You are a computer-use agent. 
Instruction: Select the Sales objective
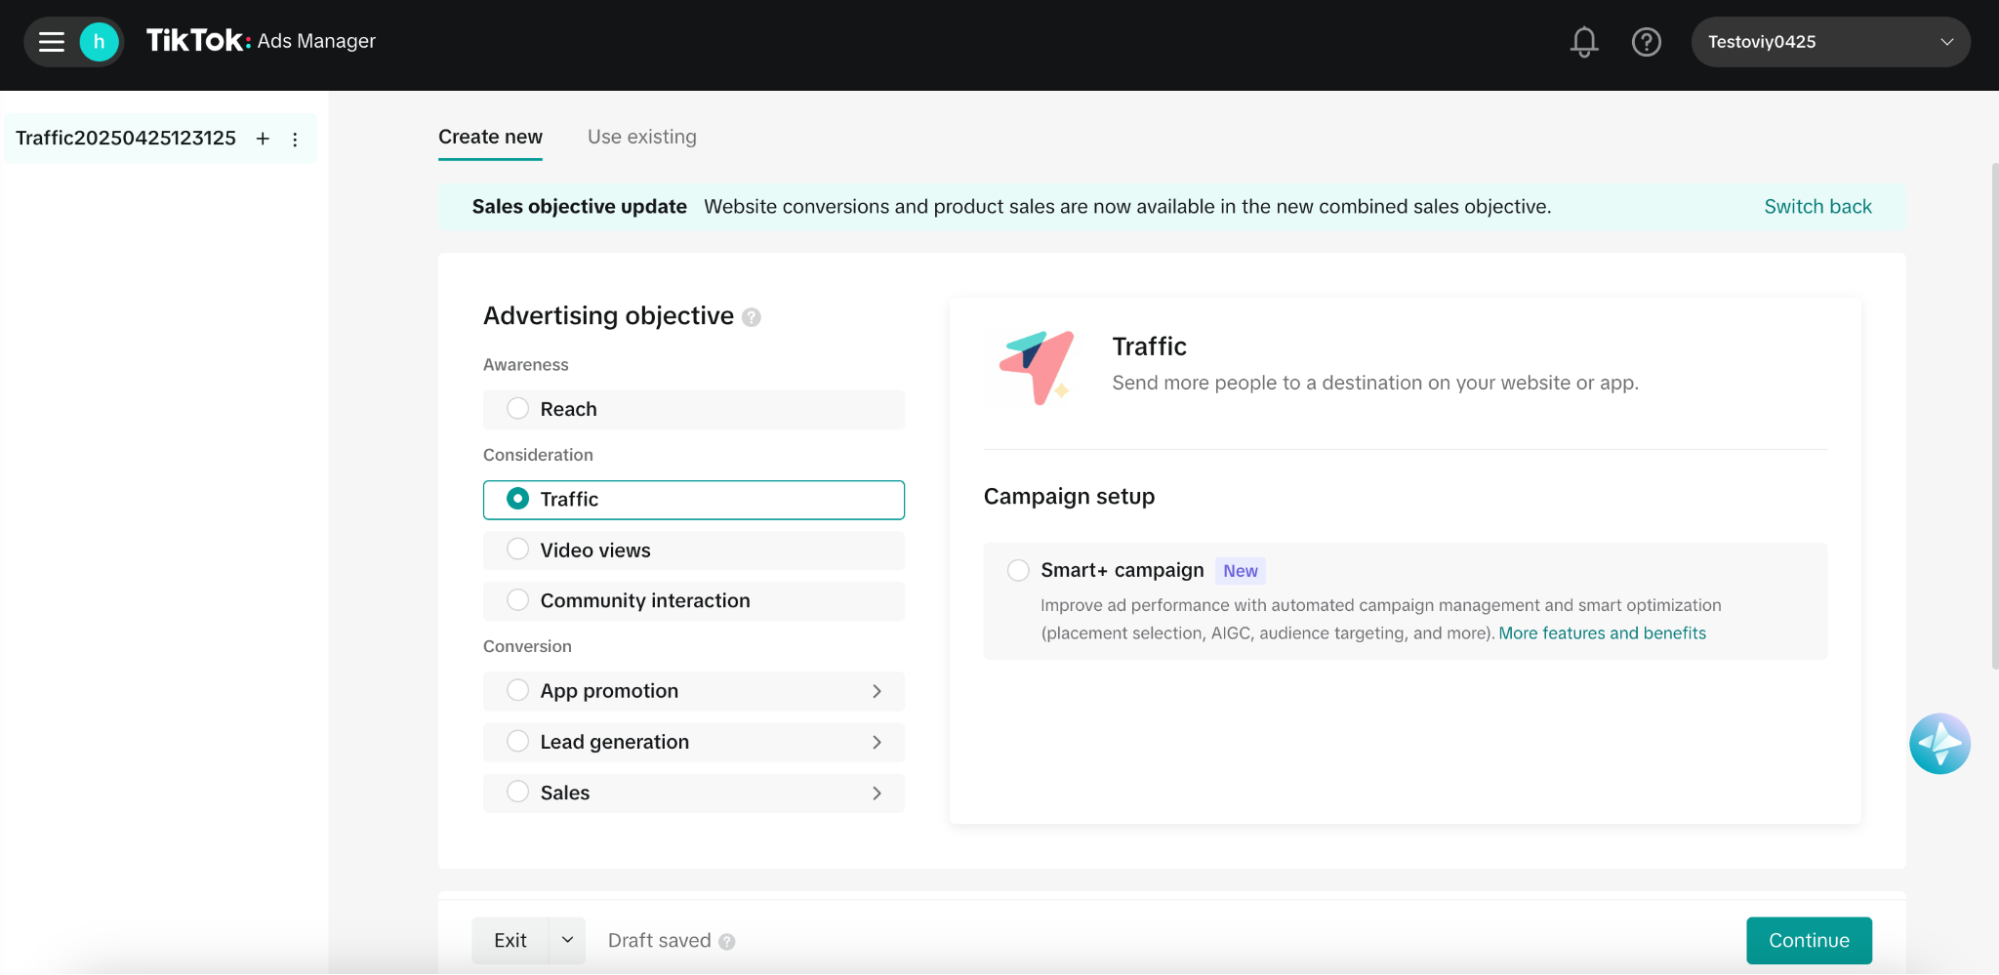click(x=694, y=793)
